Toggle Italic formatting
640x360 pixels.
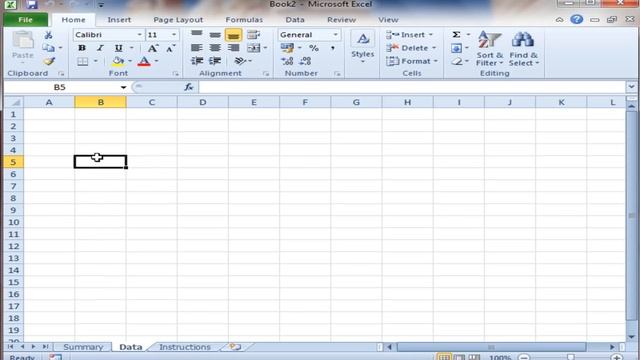(x=100, y=48)
